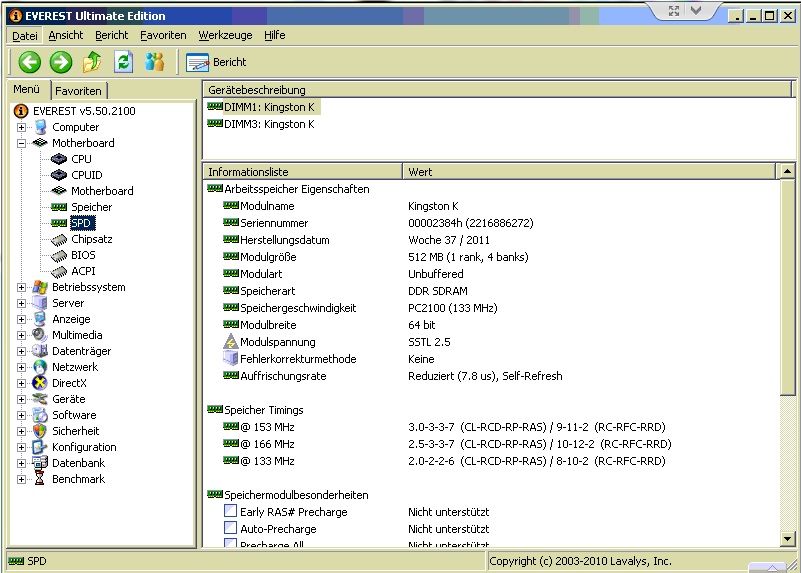The height and width of the screenshot is (573, 801).
Task: Expand the Konfiguration tree node
Action: 21,447
